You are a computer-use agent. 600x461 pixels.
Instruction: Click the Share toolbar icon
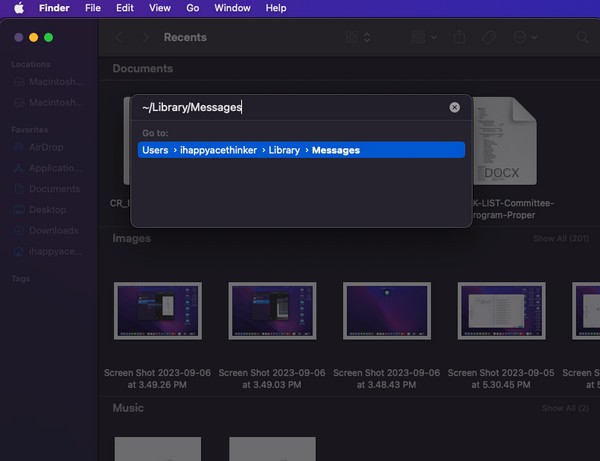(x=459, y=37)
